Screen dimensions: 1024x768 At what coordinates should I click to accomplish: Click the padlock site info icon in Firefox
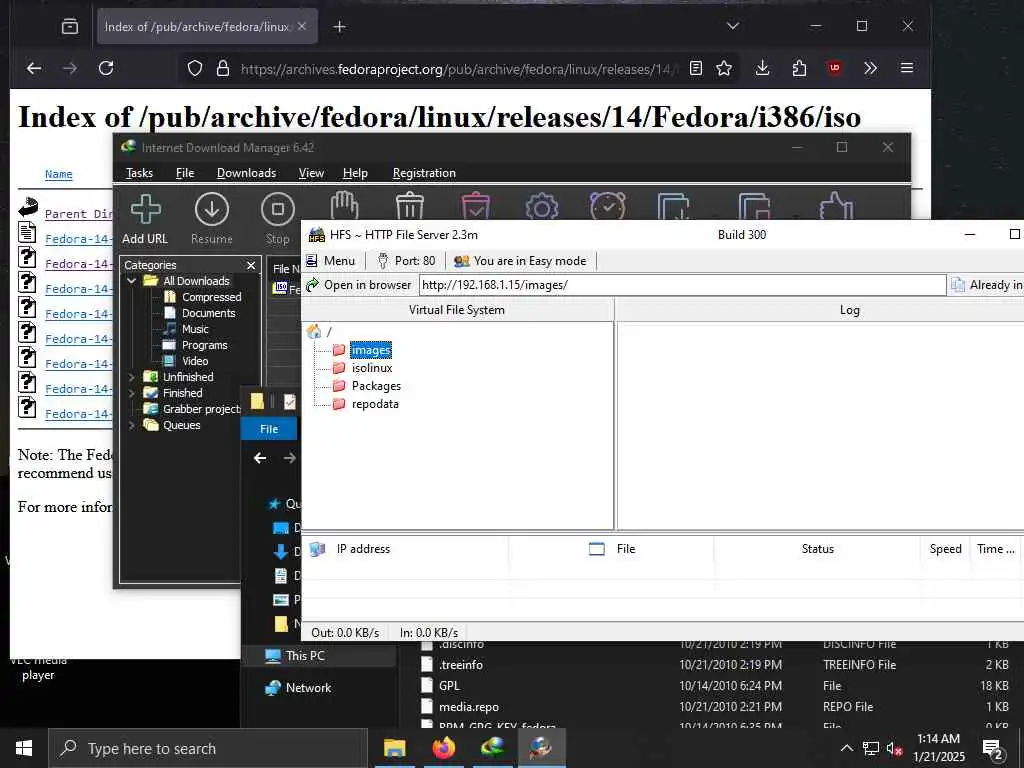click(x=223, y=69)
